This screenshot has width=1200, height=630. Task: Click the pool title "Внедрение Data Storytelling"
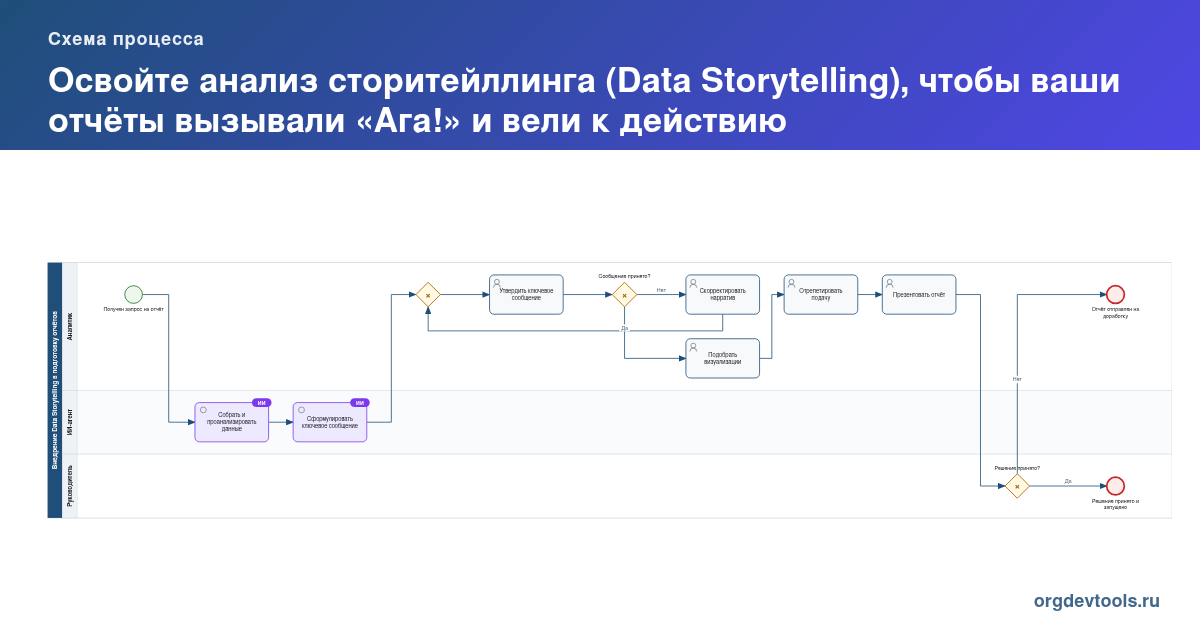55,390
